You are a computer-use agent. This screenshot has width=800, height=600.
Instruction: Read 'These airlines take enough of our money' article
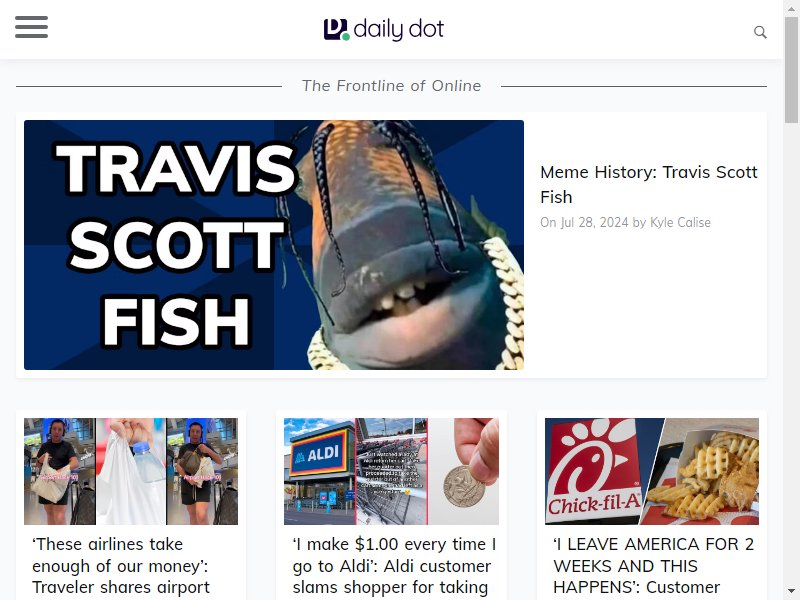121,566
